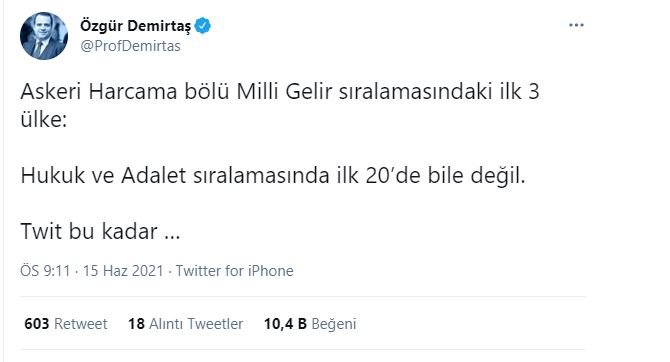Viewport: 670px width, 362px height.
Task: Click the date 15 Haz 2021
Action: click(123, 271)
